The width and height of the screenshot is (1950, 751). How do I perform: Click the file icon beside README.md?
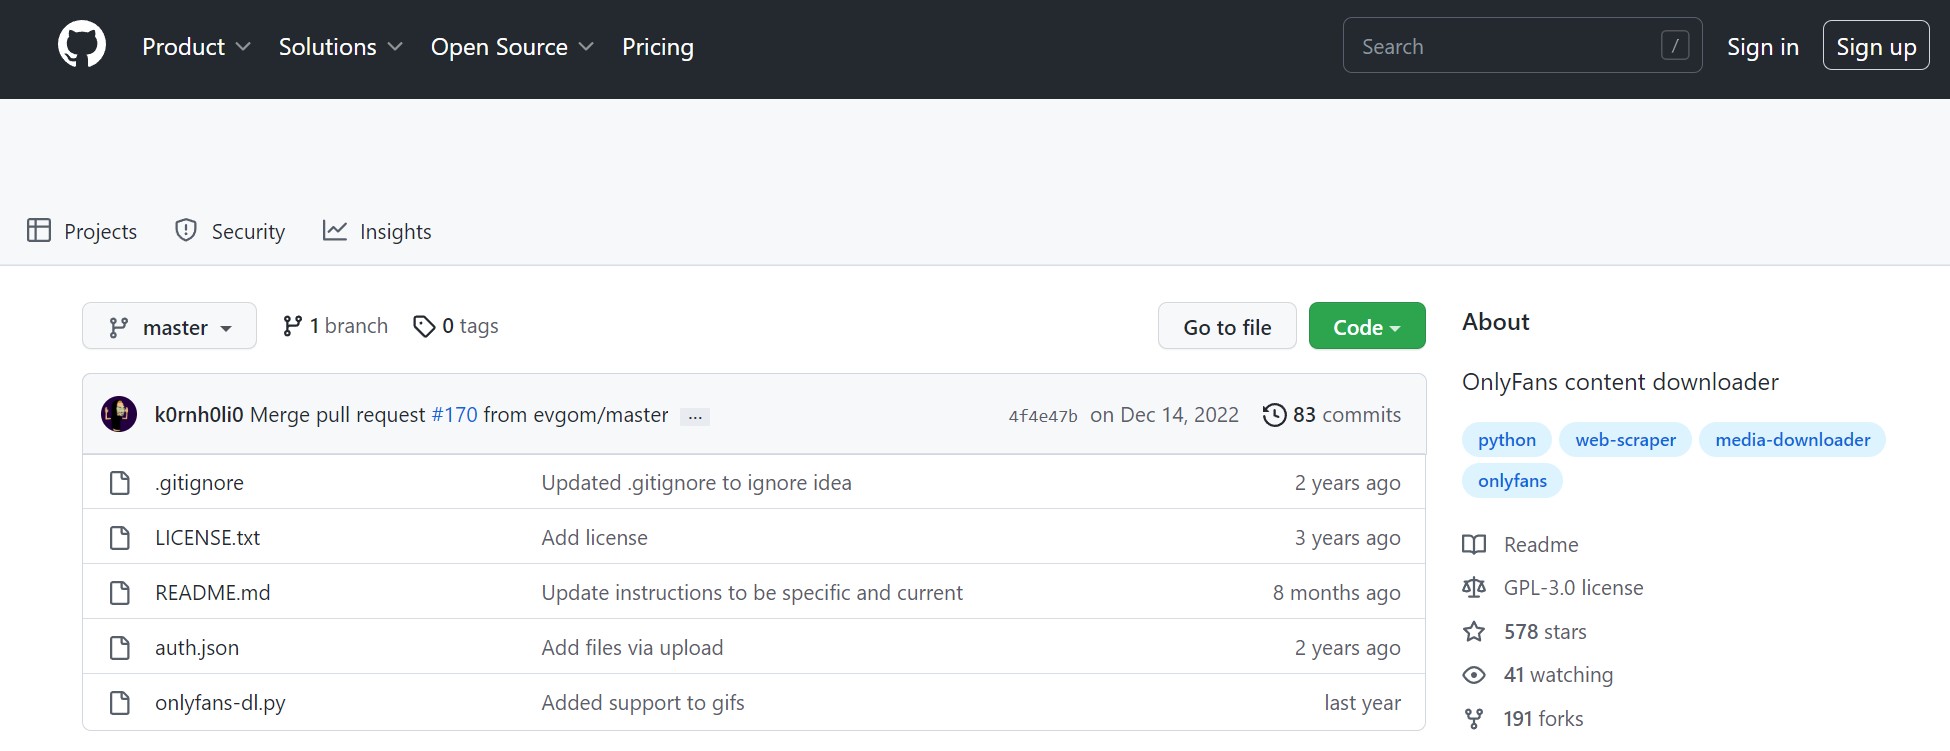[120, 593]
